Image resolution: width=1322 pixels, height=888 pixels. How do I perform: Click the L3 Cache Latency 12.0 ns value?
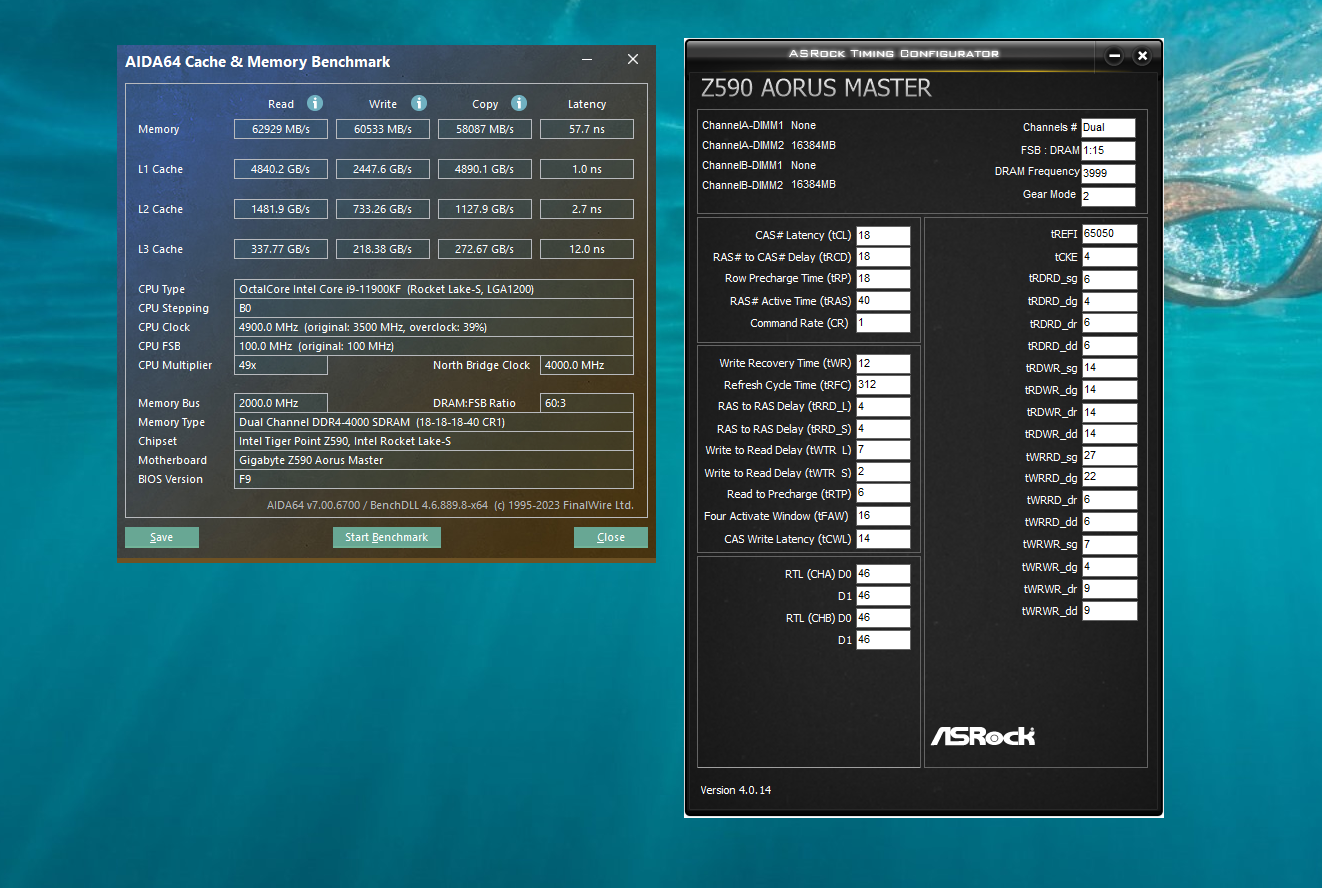[587, 249]
